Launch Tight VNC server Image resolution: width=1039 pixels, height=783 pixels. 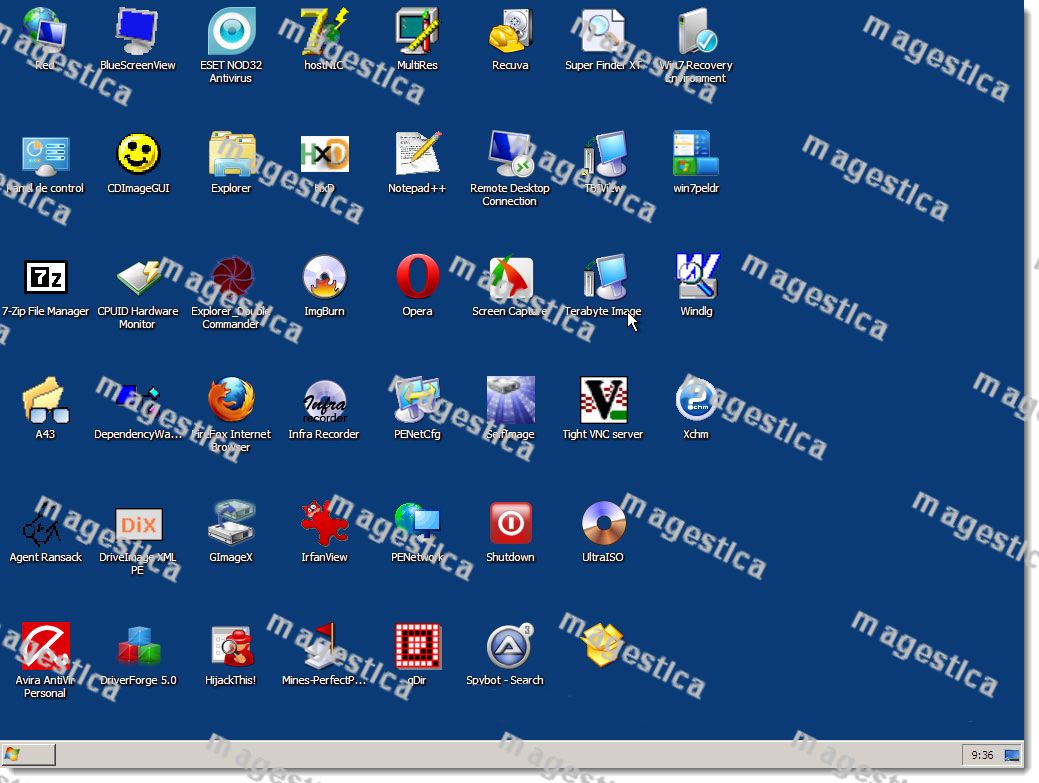[604, 400]
